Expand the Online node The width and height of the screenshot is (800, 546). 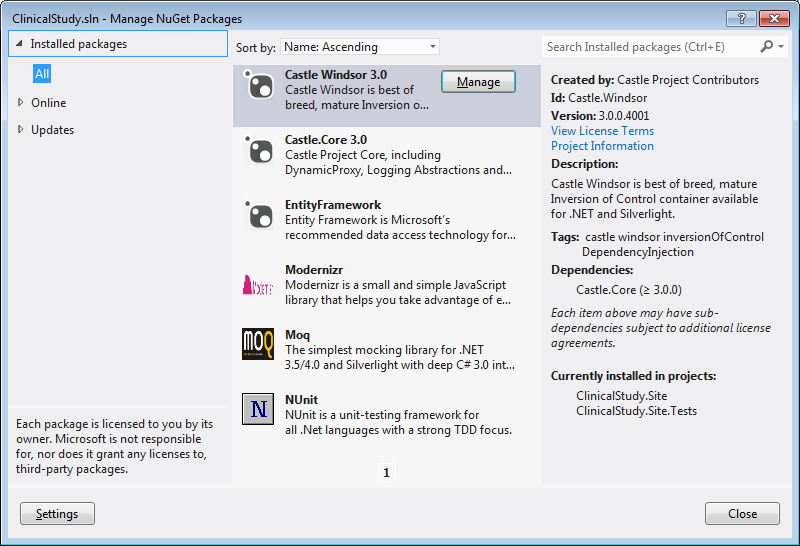(20, 103)
